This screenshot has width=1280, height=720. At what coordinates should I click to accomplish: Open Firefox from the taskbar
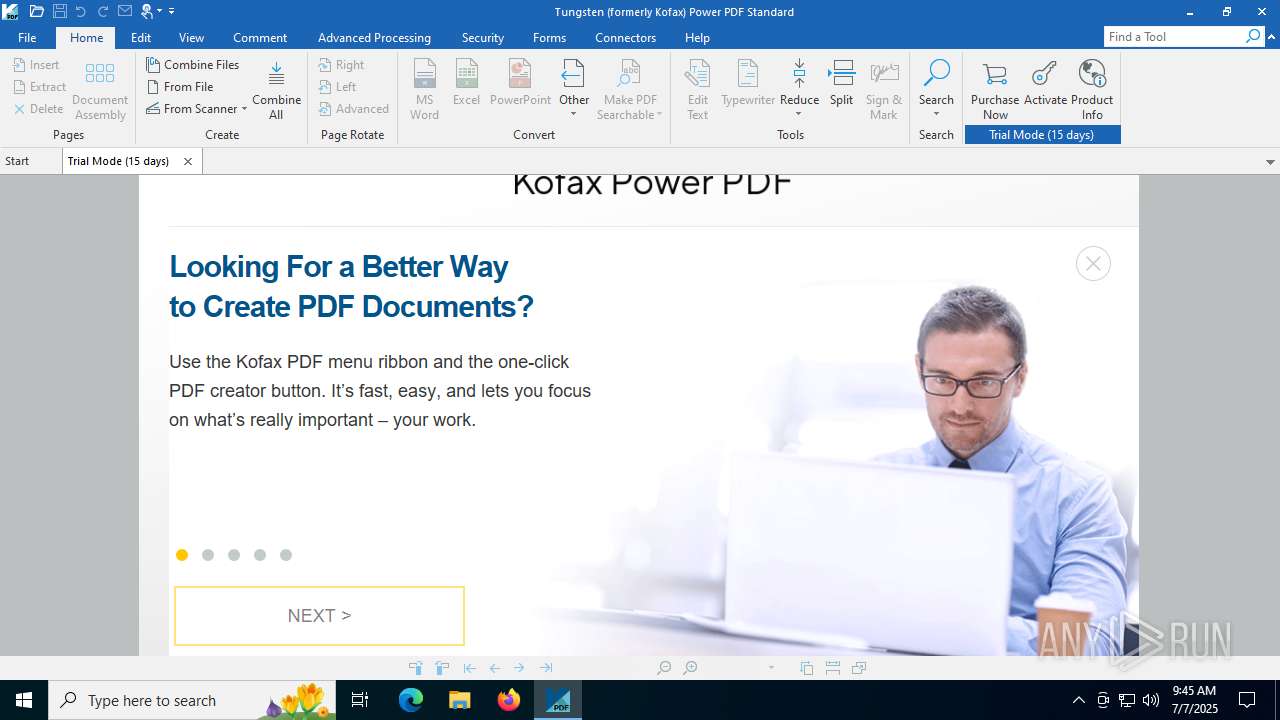pos(509,700)
